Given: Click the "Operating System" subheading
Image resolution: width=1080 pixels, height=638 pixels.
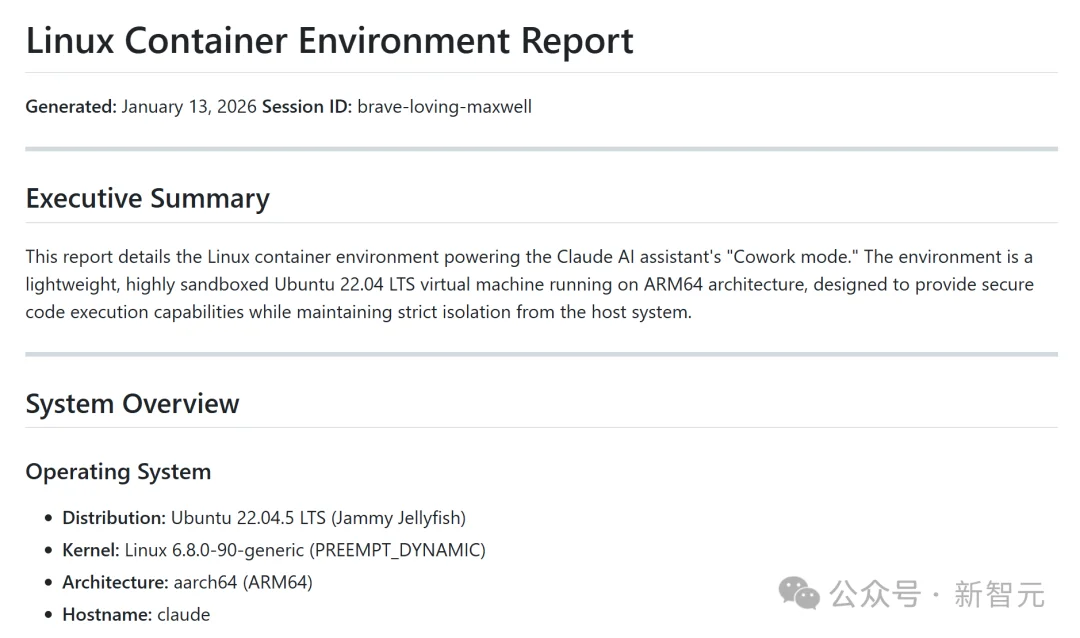Looking at the screenshot, I should coord(118,472).
